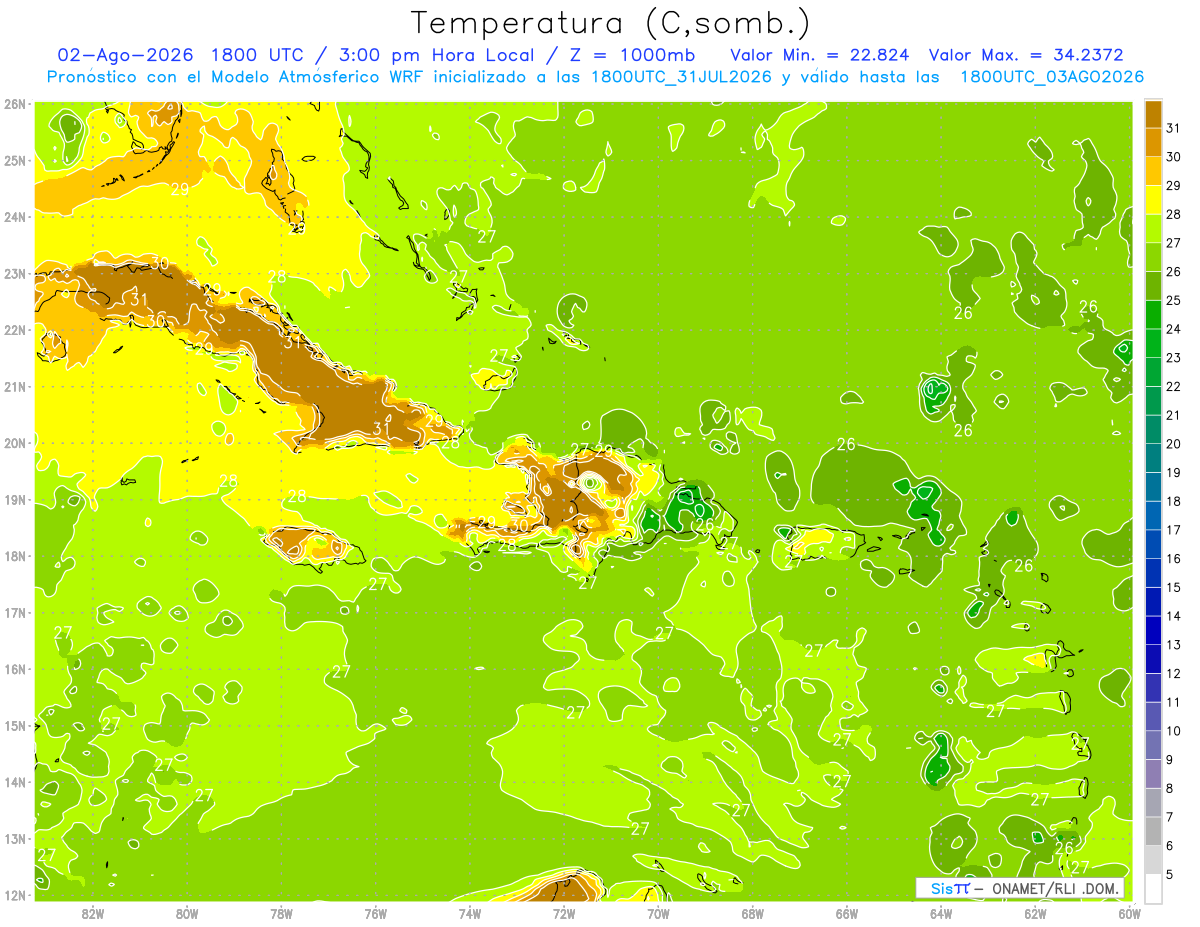The image size is (1200, 927).
Task: Click the validity stamp "1800UTC_03AGO2026"
Action: click(x=1052, y=77)
